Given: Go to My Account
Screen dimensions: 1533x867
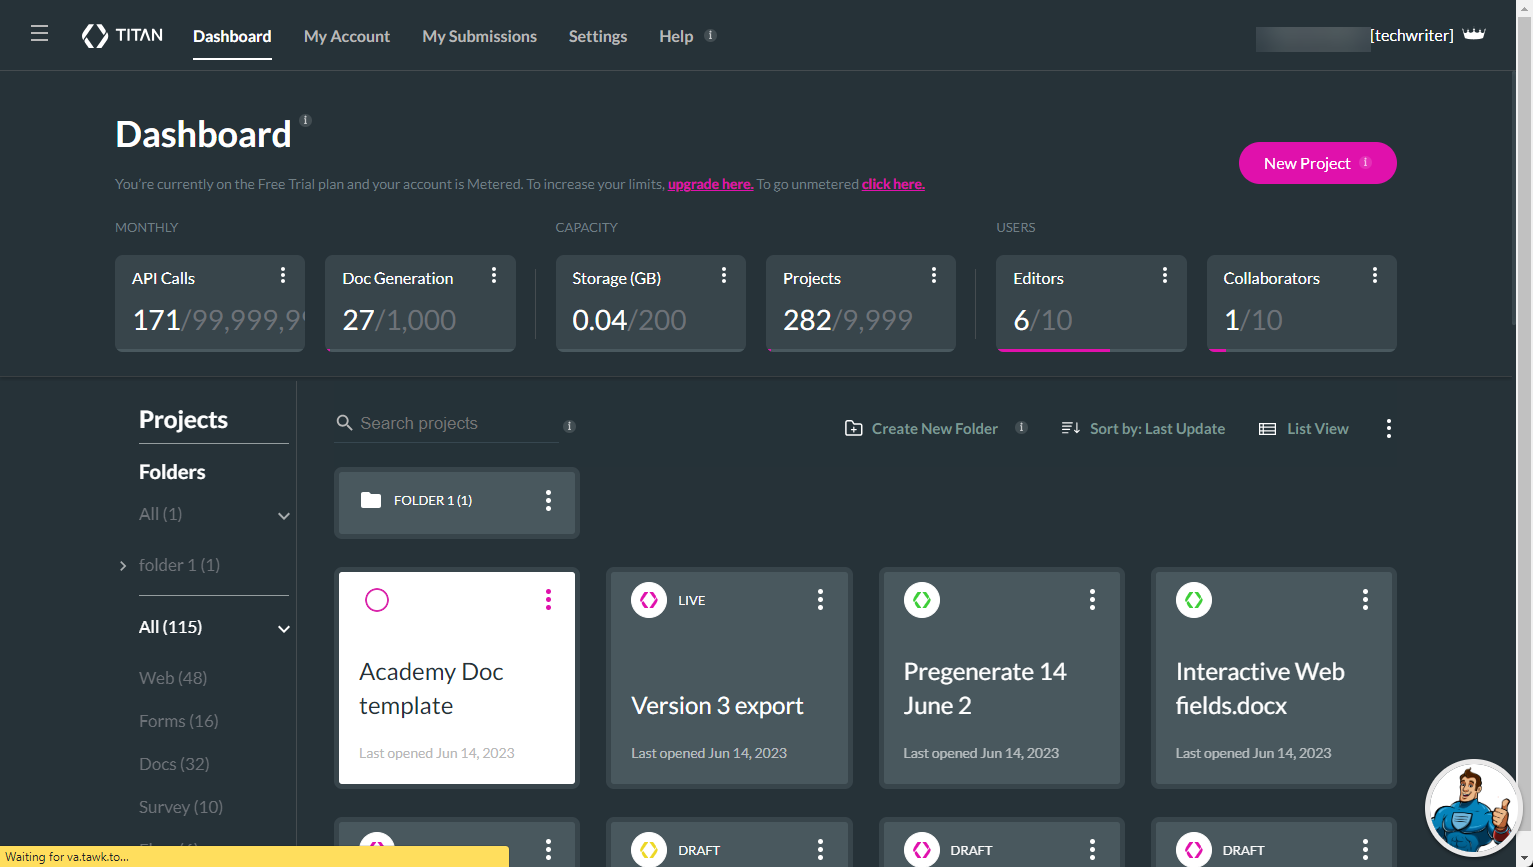Looking at the screenshot, I should tap(347, 36).
